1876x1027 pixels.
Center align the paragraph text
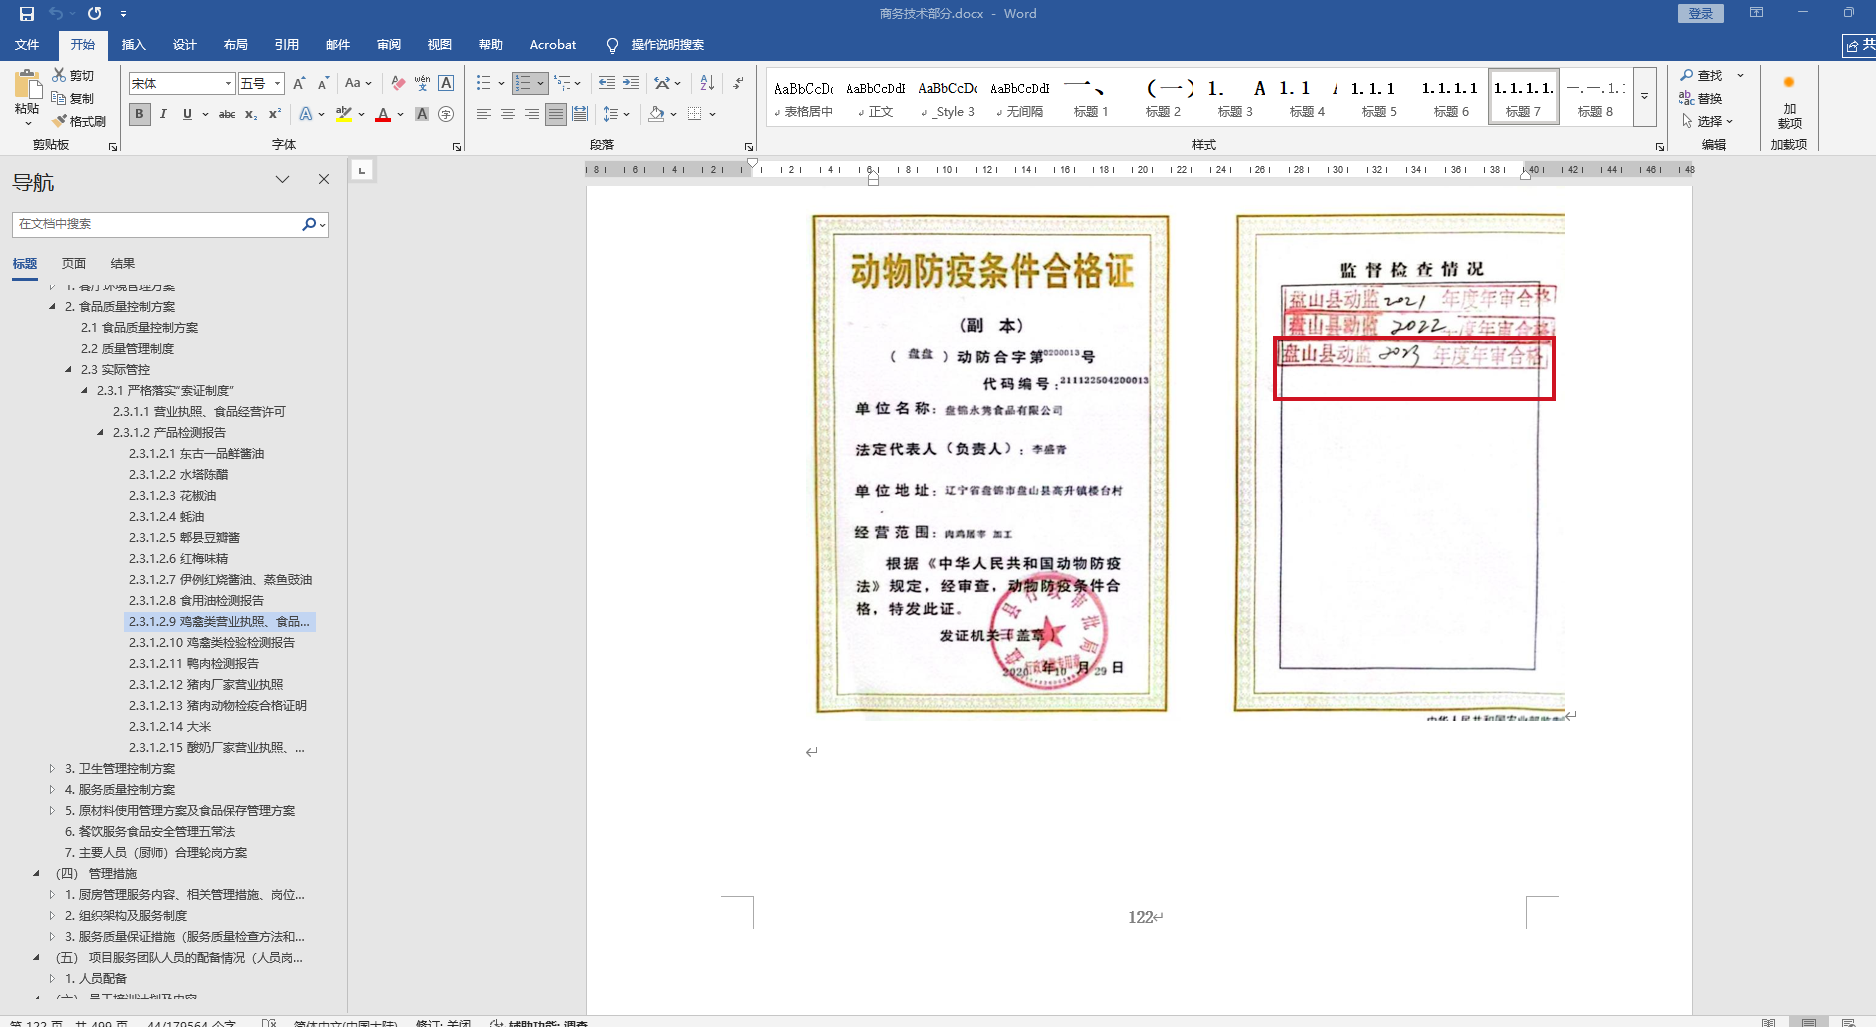click(x=508, y=114)
